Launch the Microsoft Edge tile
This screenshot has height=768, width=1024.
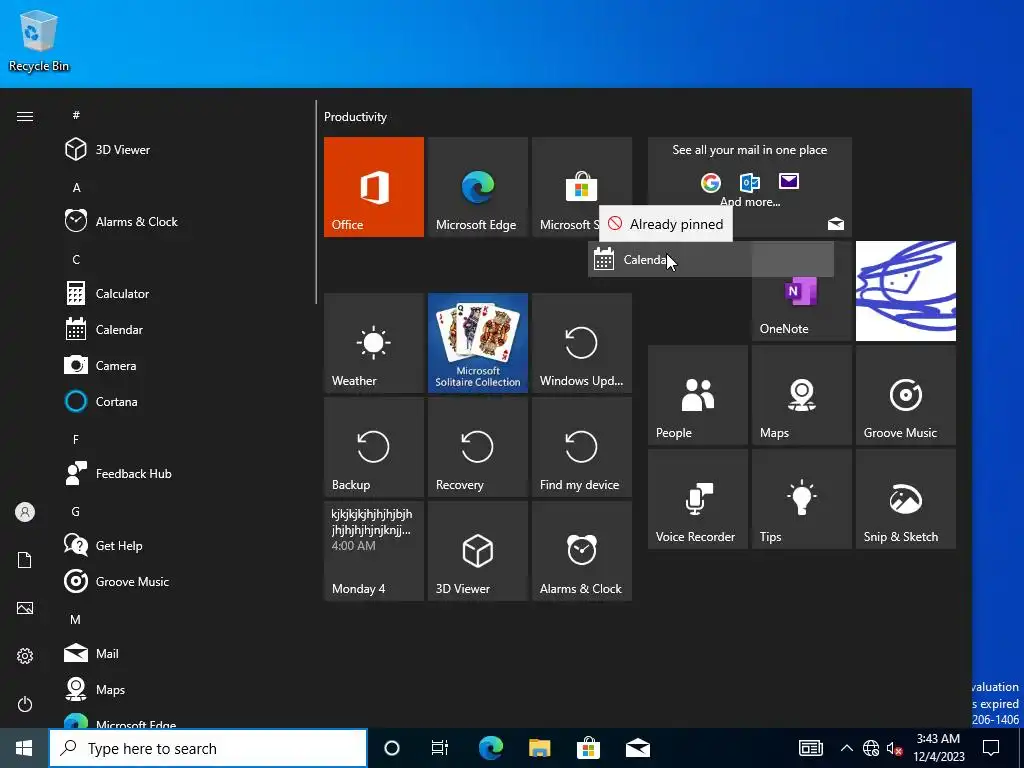pos(477,187)
